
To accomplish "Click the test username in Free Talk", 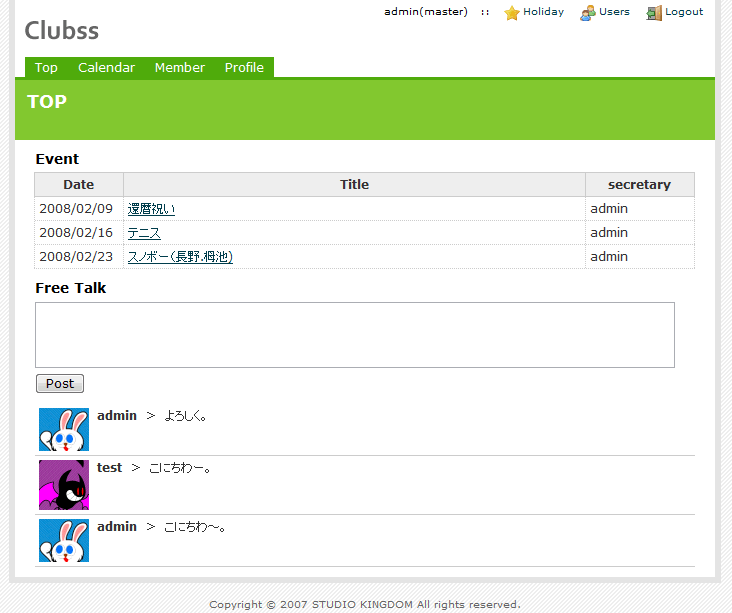I will (x=109, y=467).
